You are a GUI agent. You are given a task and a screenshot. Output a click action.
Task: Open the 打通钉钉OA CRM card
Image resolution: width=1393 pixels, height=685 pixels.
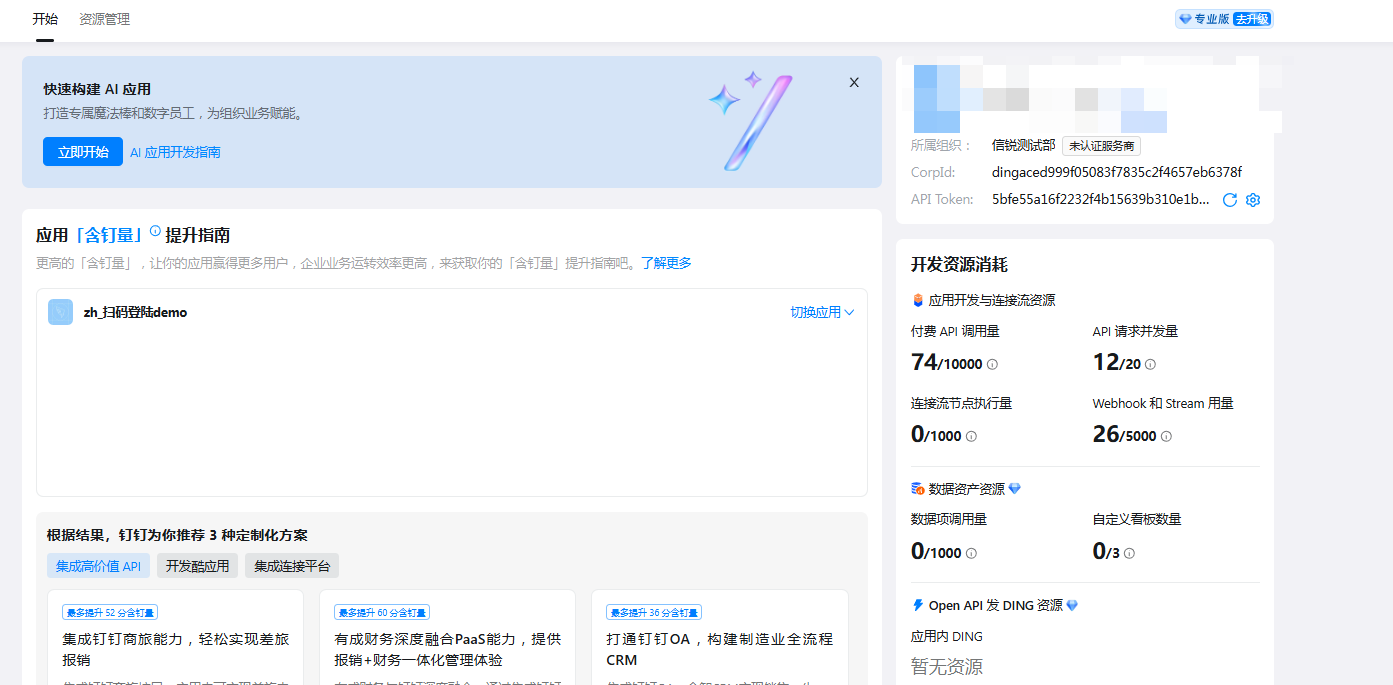[x=720, y=637]
